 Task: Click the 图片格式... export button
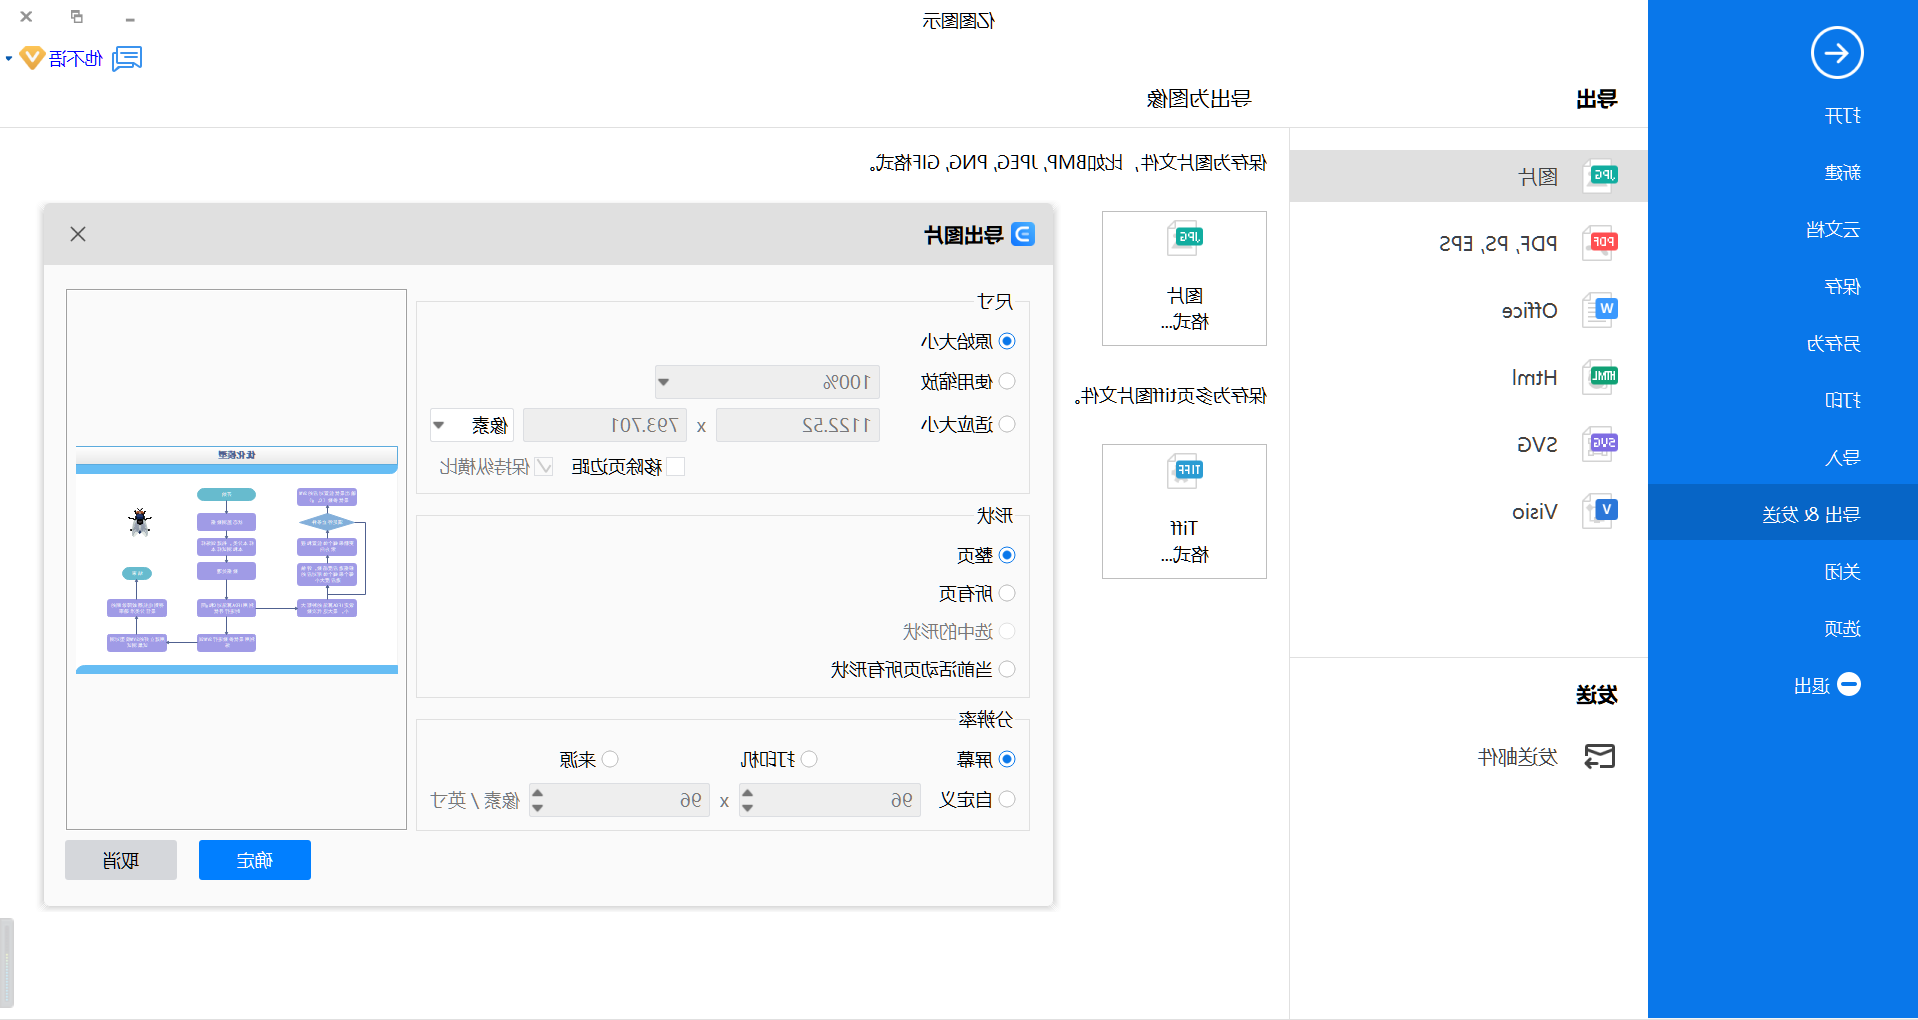point(1184,278)
